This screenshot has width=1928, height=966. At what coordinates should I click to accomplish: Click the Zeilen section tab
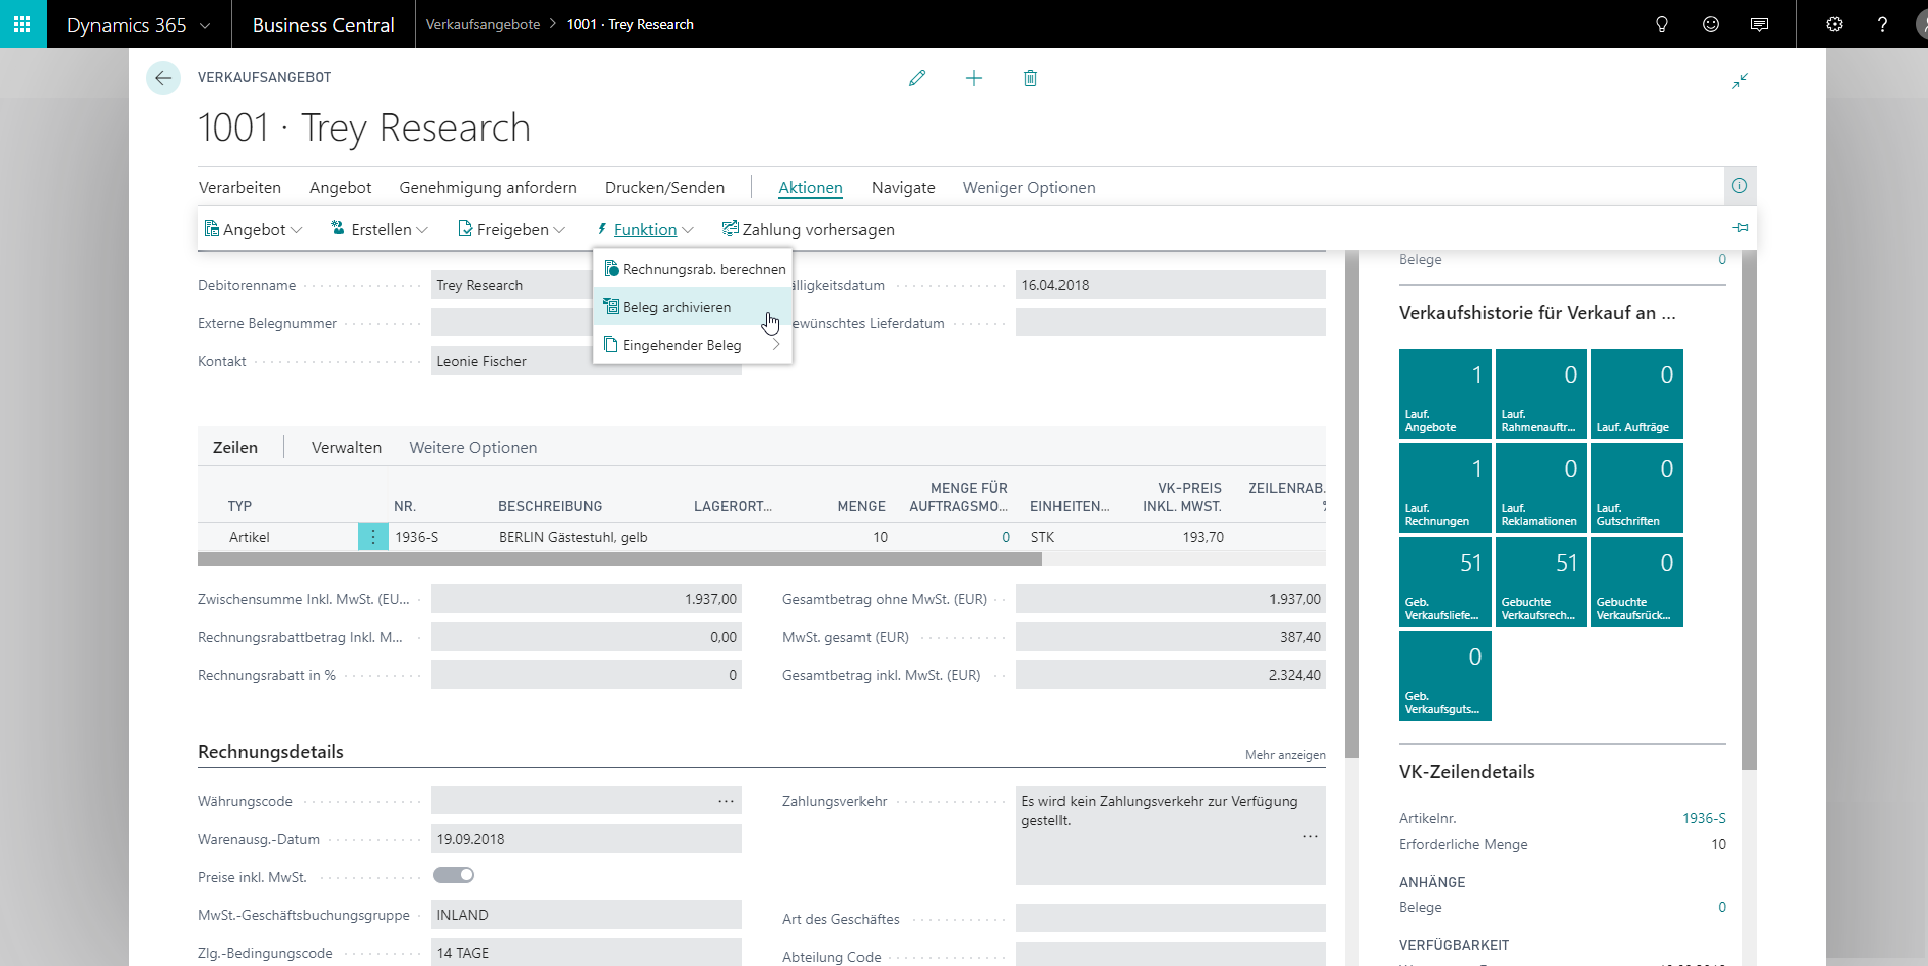pos(235,447)
